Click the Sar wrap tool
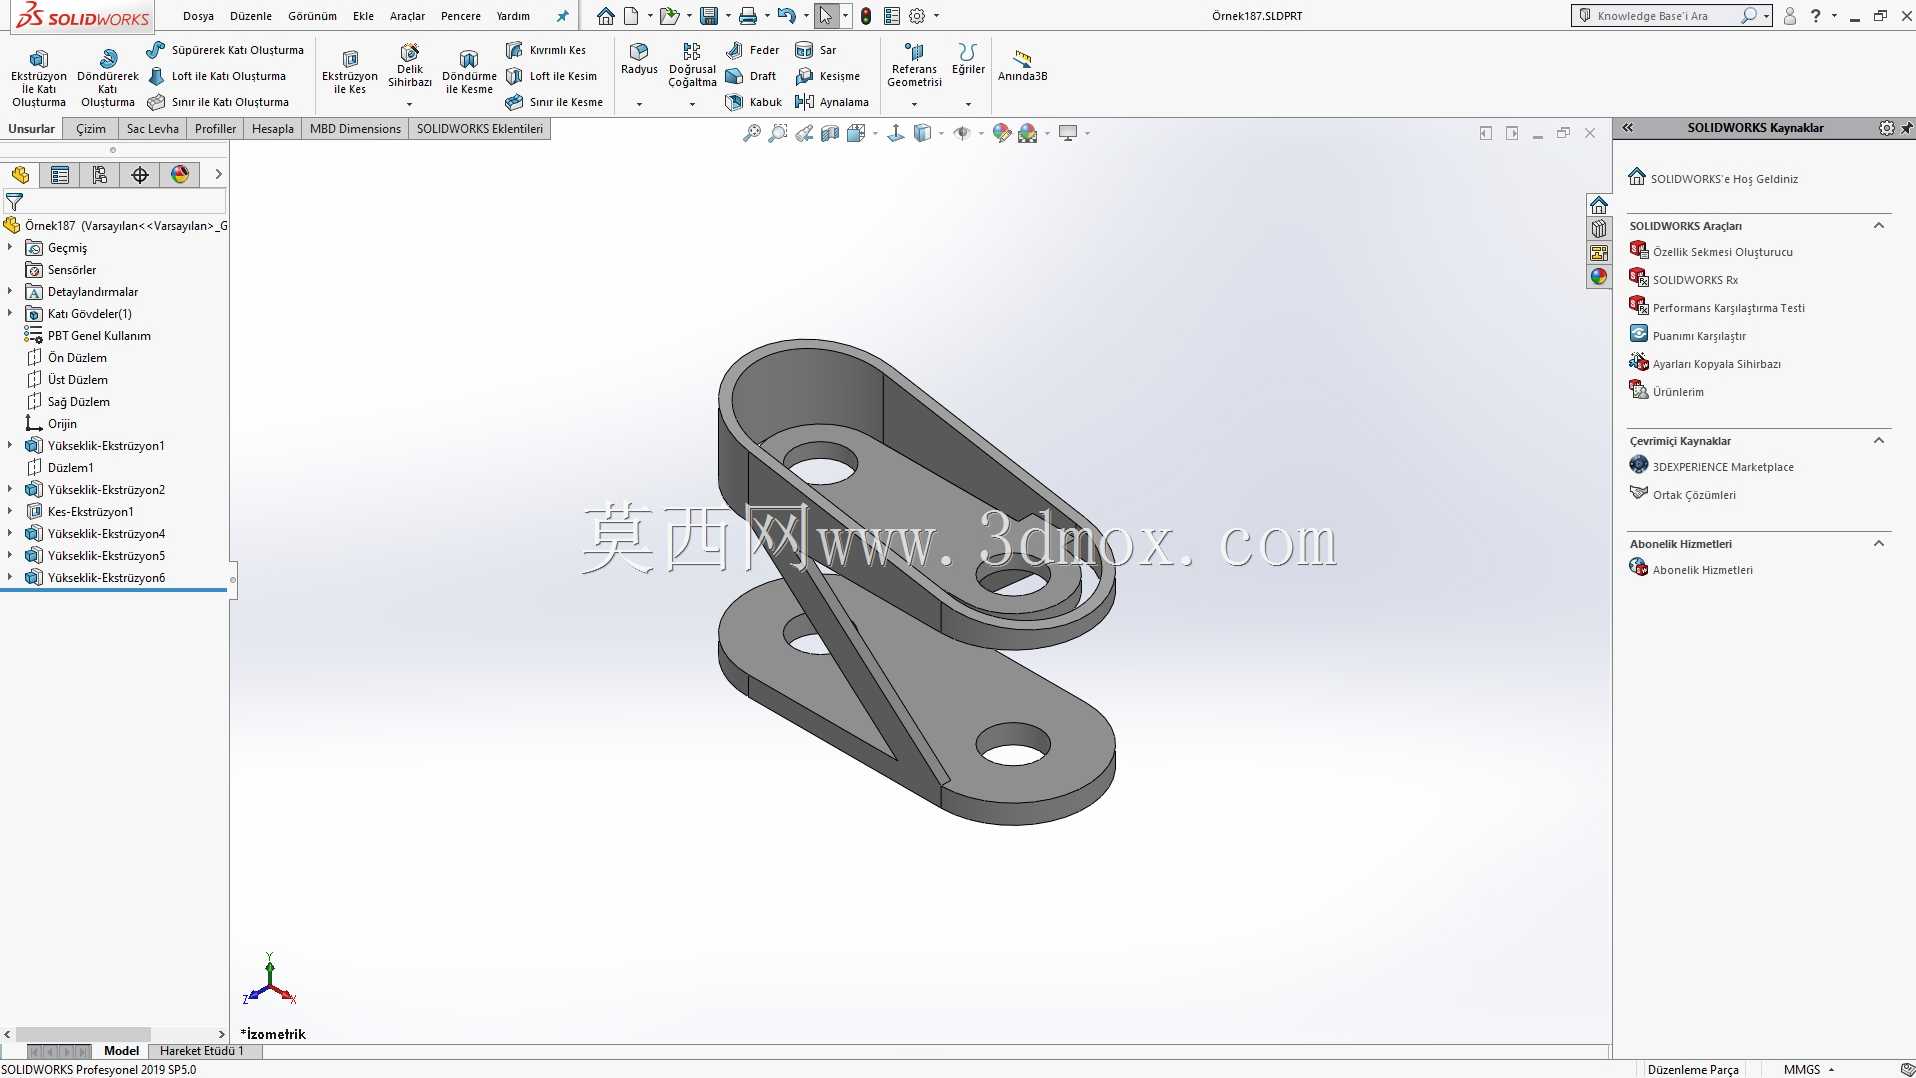1916x1078 pixels. (x=816, y=50)
